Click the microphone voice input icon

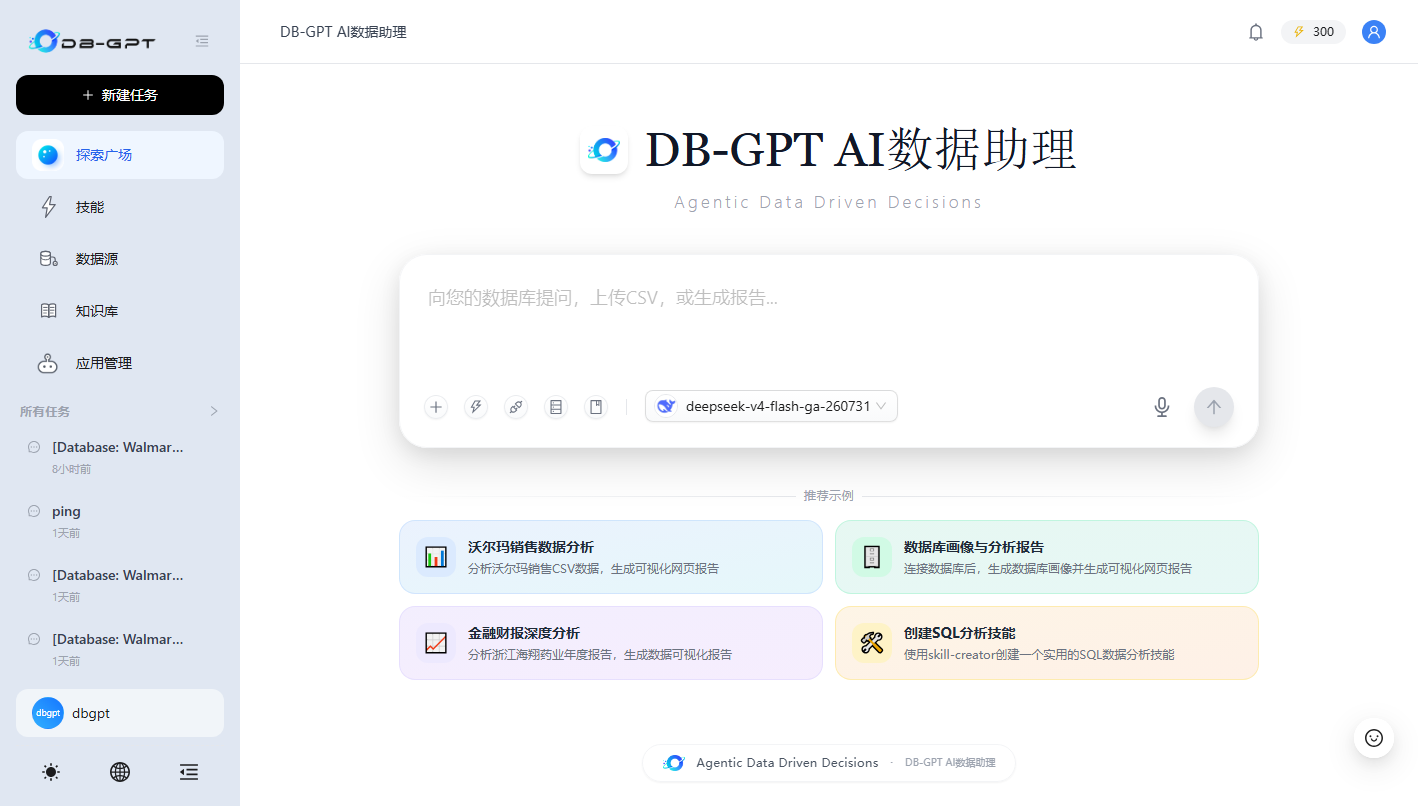[x=1162, y=407]
